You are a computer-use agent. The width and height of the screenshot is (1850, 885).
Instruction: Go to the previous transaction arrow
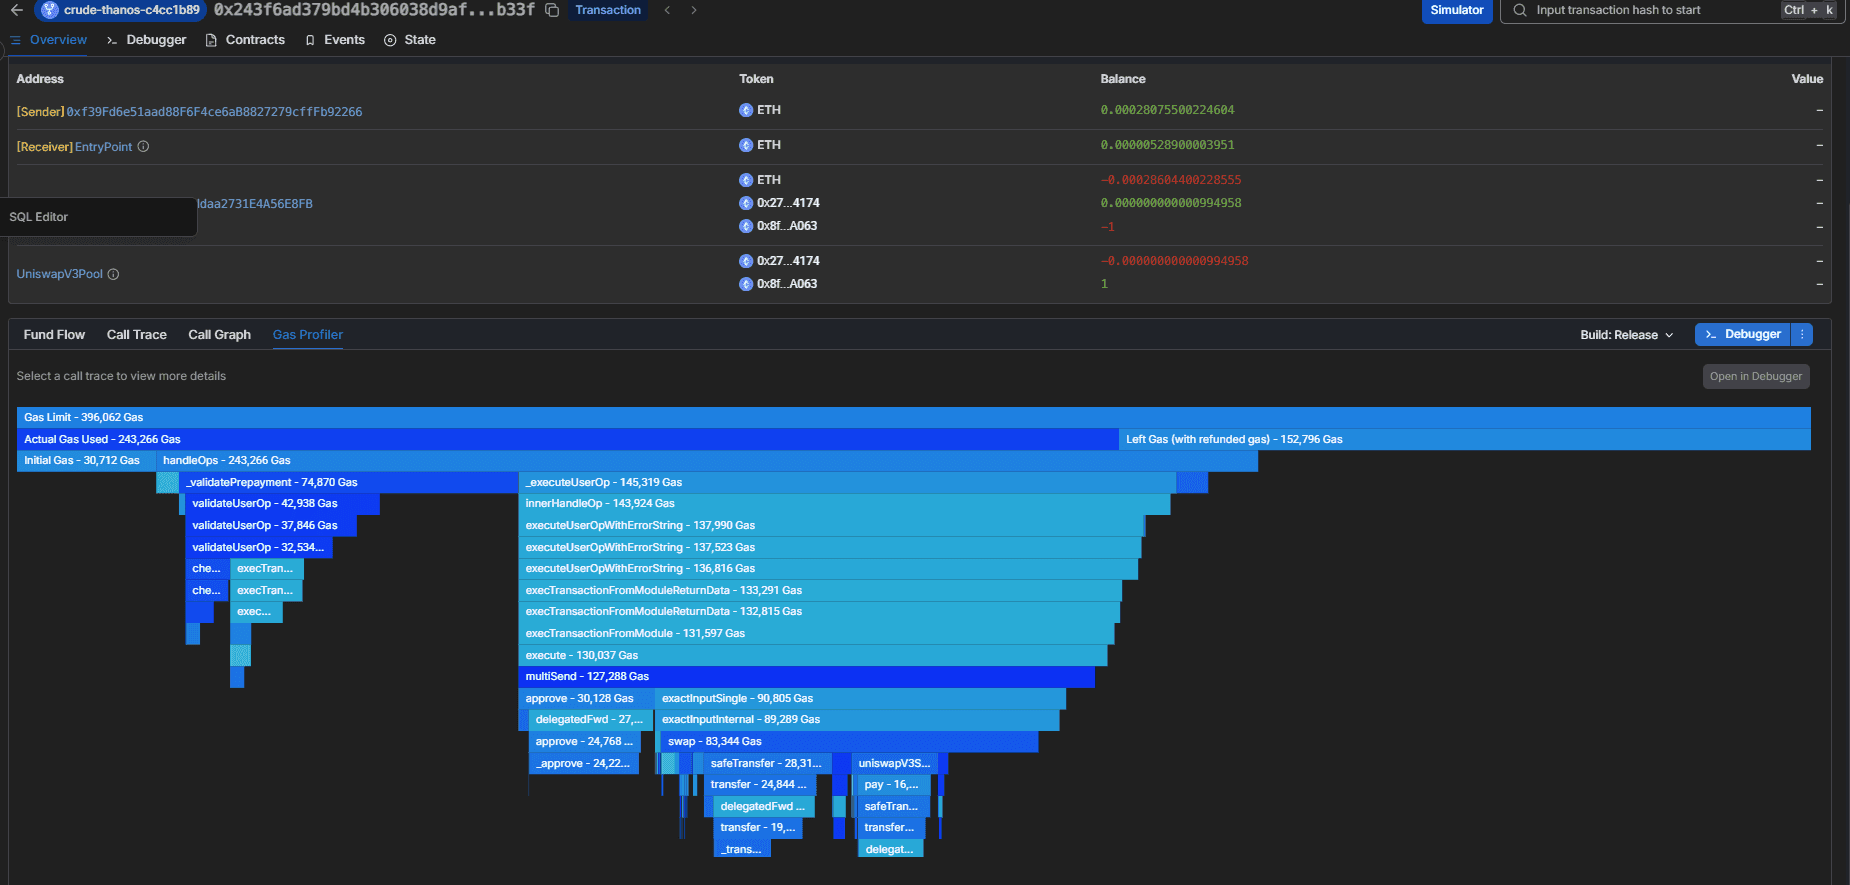coord(667,10)
